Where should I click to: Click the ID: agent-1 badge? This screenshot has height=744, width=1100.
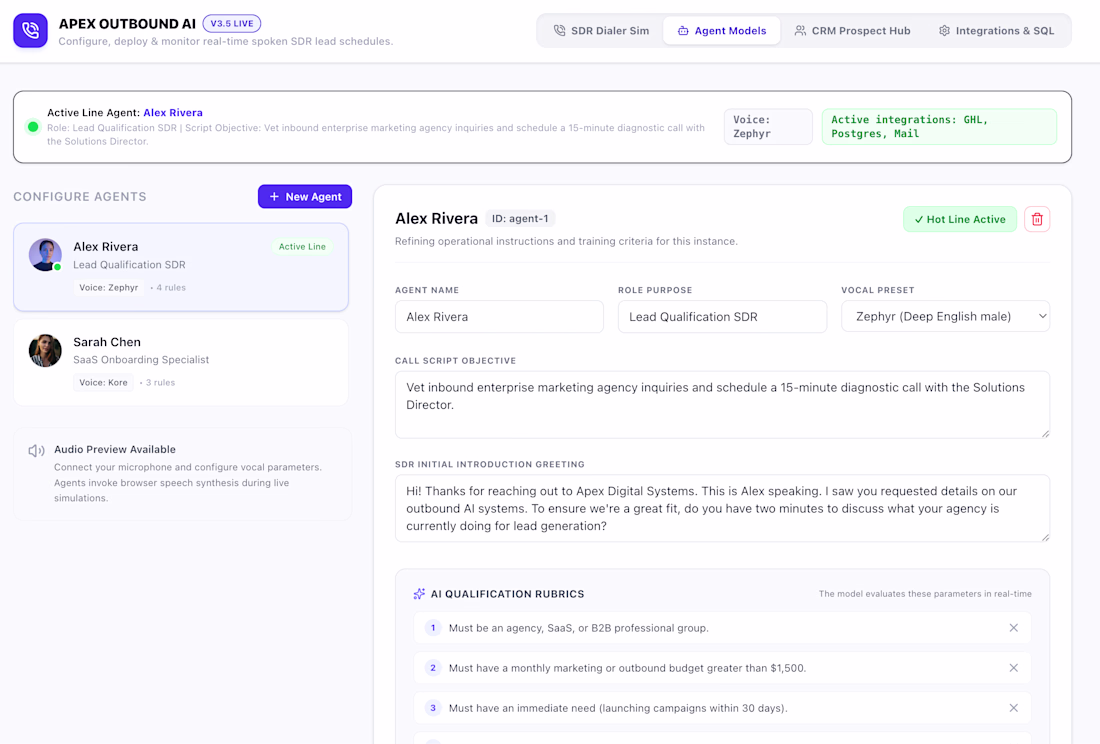click(520, 219)
